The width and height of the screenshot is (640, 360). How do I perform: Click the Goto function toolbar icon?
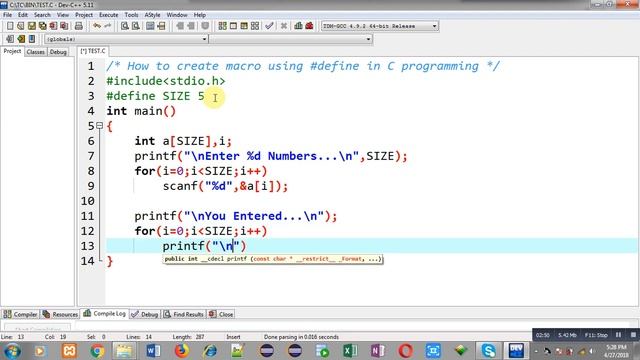coord(150,26)
